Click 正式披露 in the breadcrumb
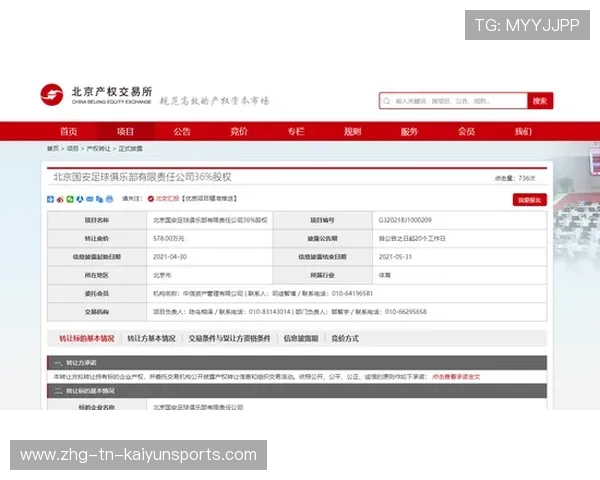This screenshot has height=480, width=600. point(130,149)
